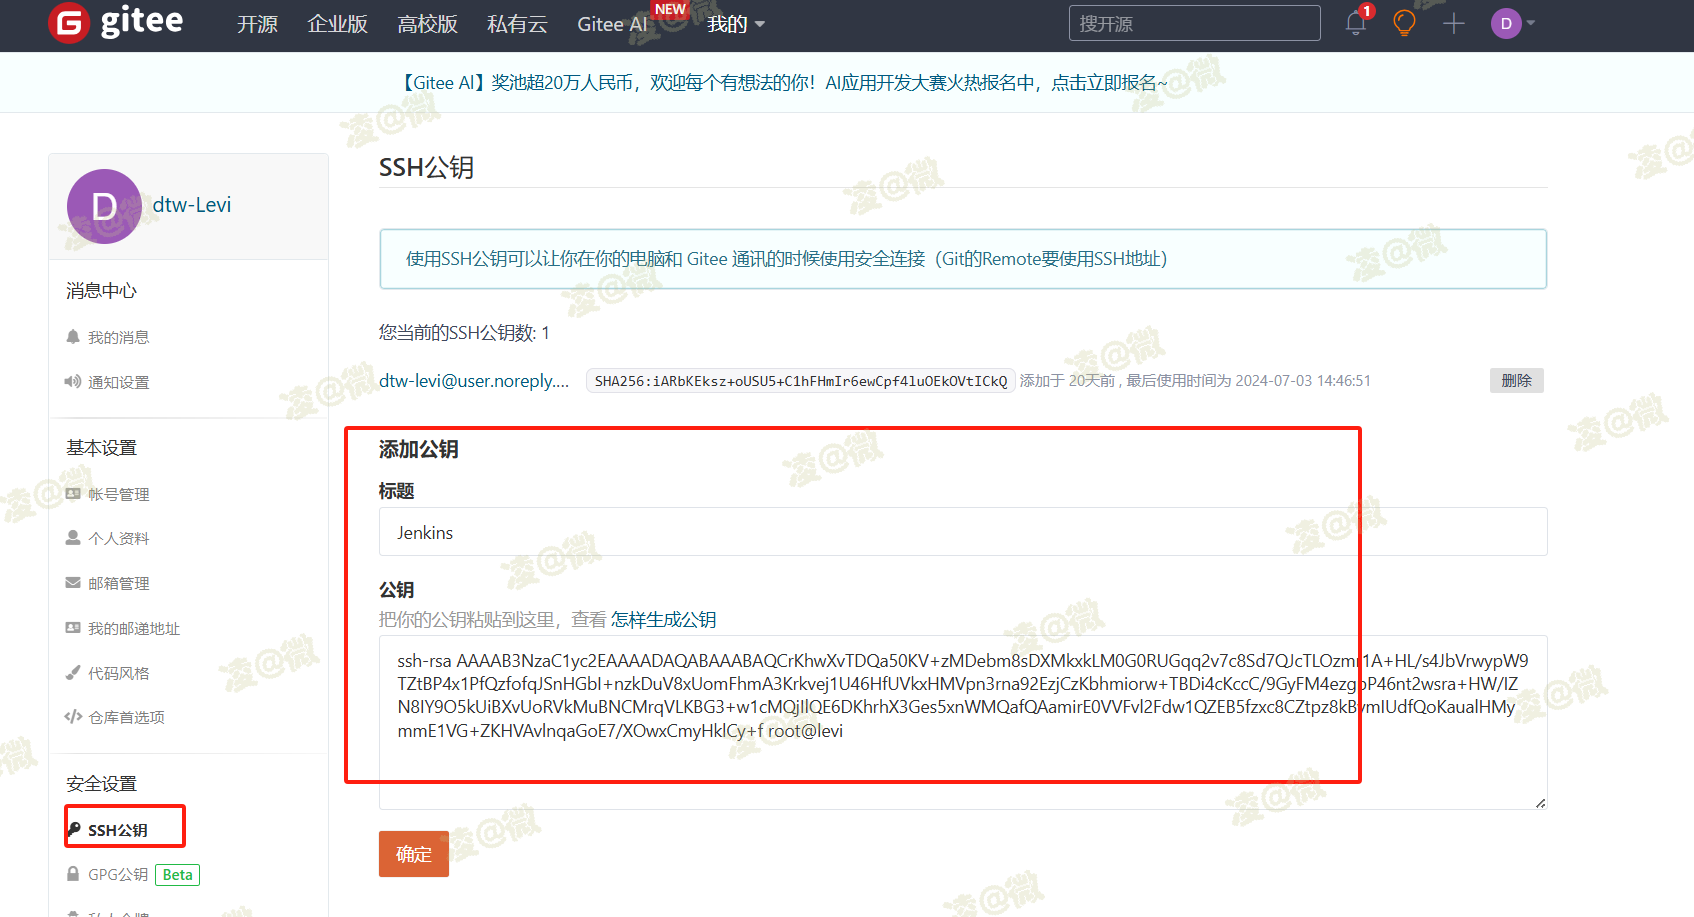This screenshot has width=1694, height=917.
Task: Open the dtw-Levi profile name link
Action: tap(192, 205)
